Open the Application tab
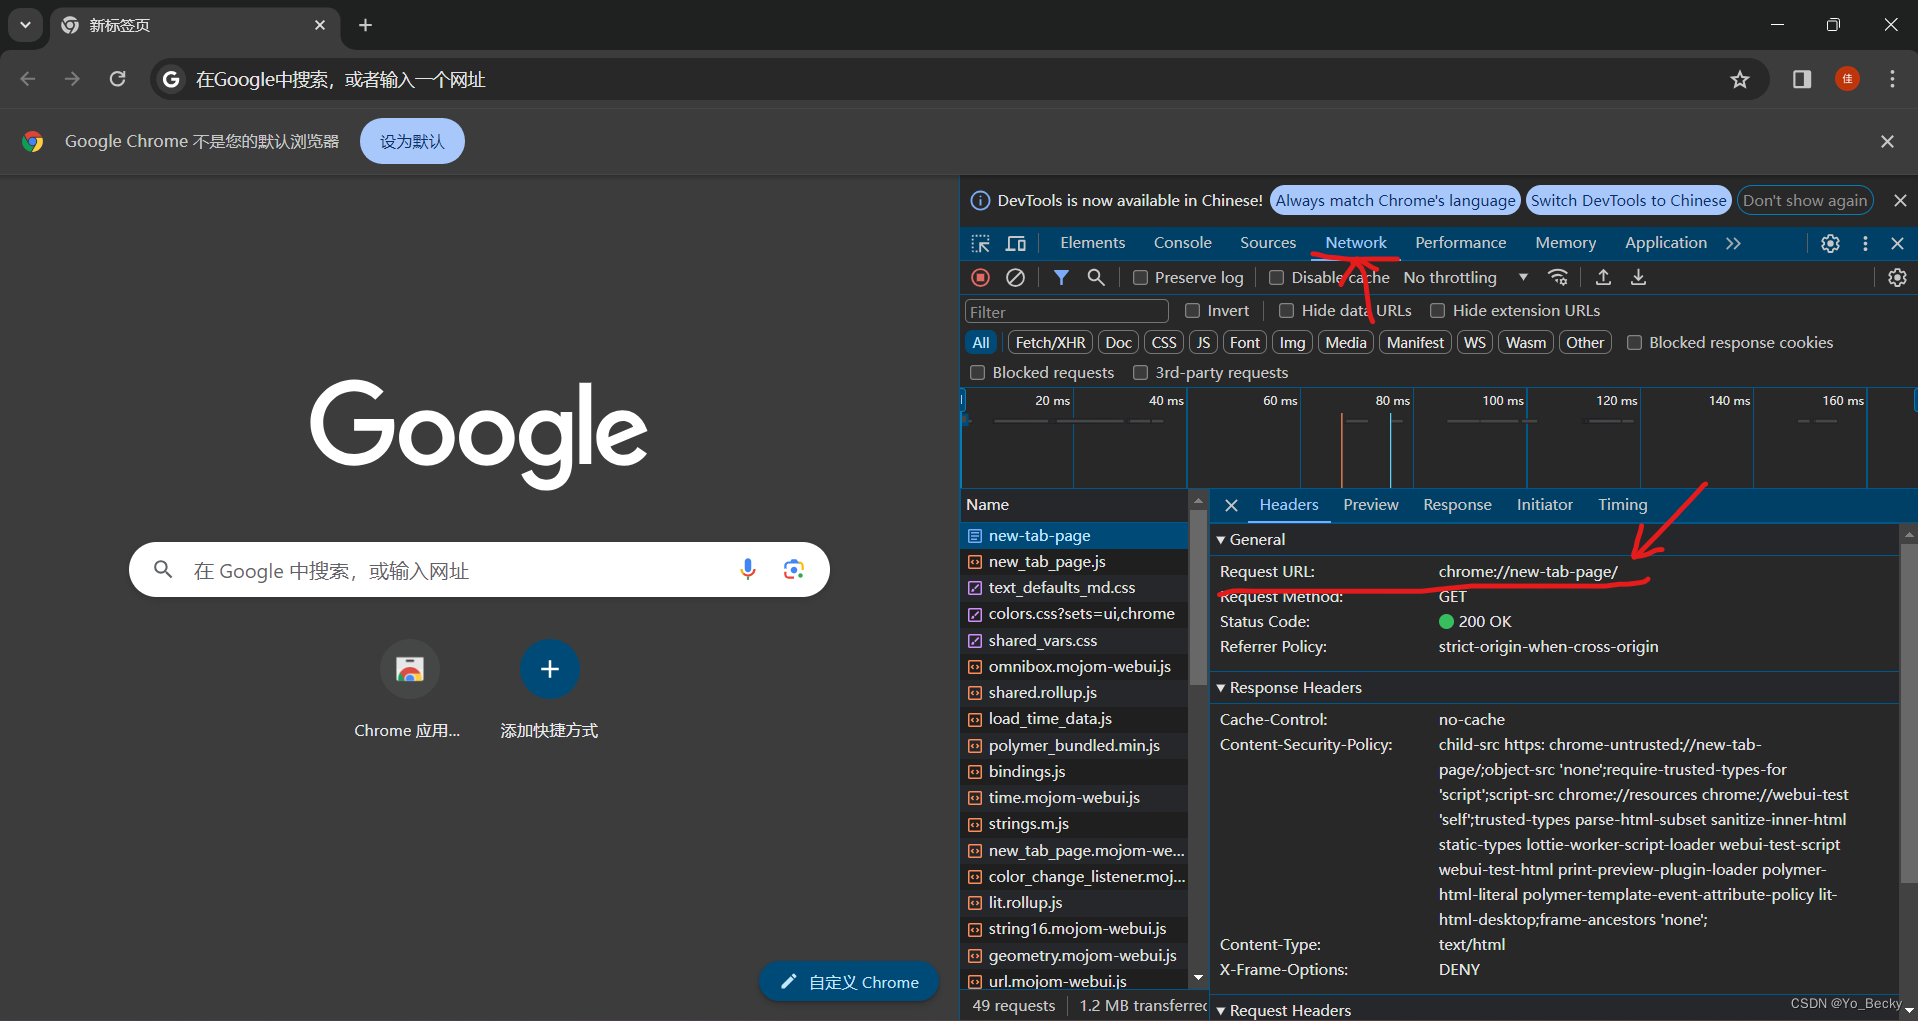 point(1665,243)
